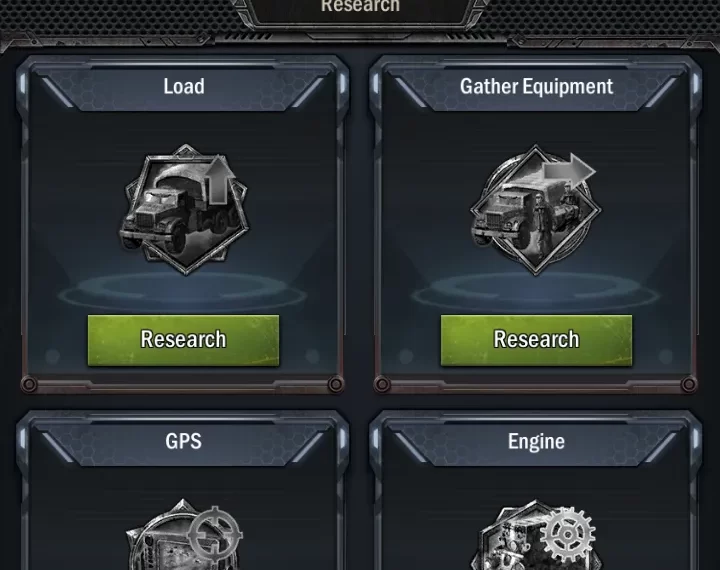The image size is (720, 570).
Task: Open the GPS research emblem icon
Action: coord(184,535)
